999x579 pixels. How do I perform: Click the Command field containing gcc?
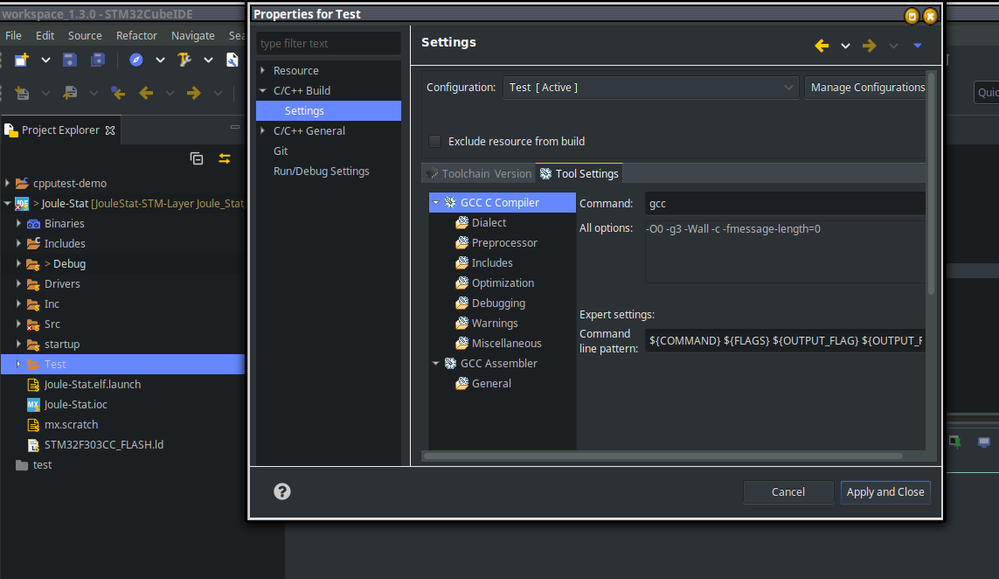coord(785,203)
